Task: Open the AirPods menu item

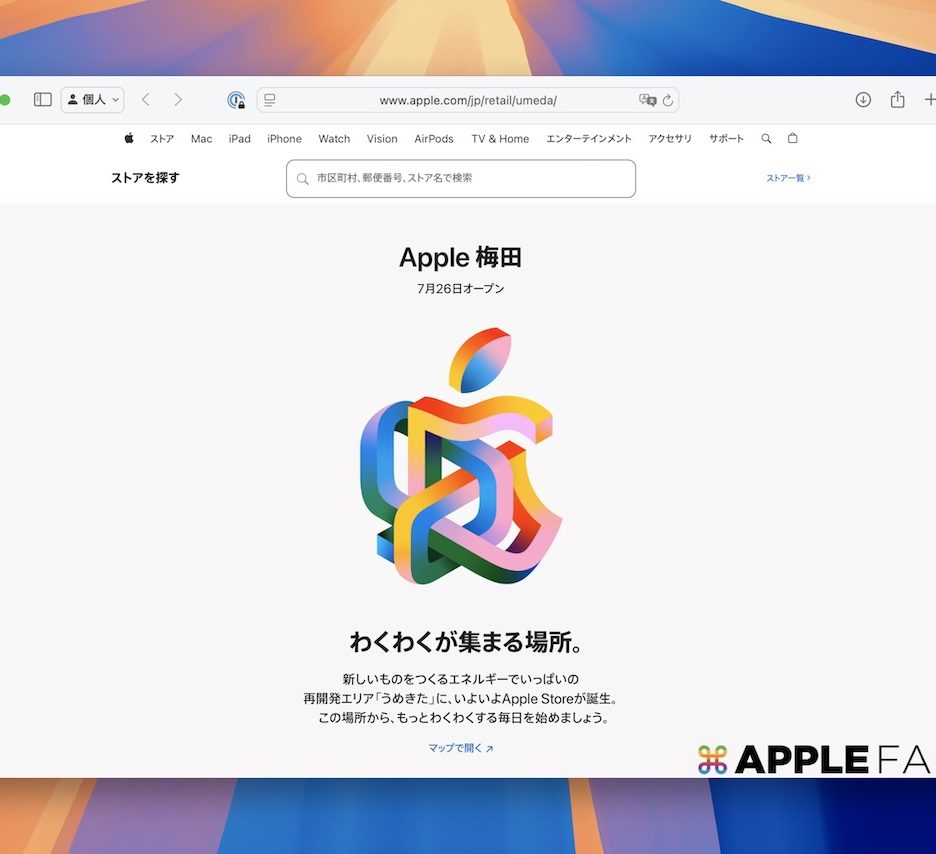Action: (434, 139)
